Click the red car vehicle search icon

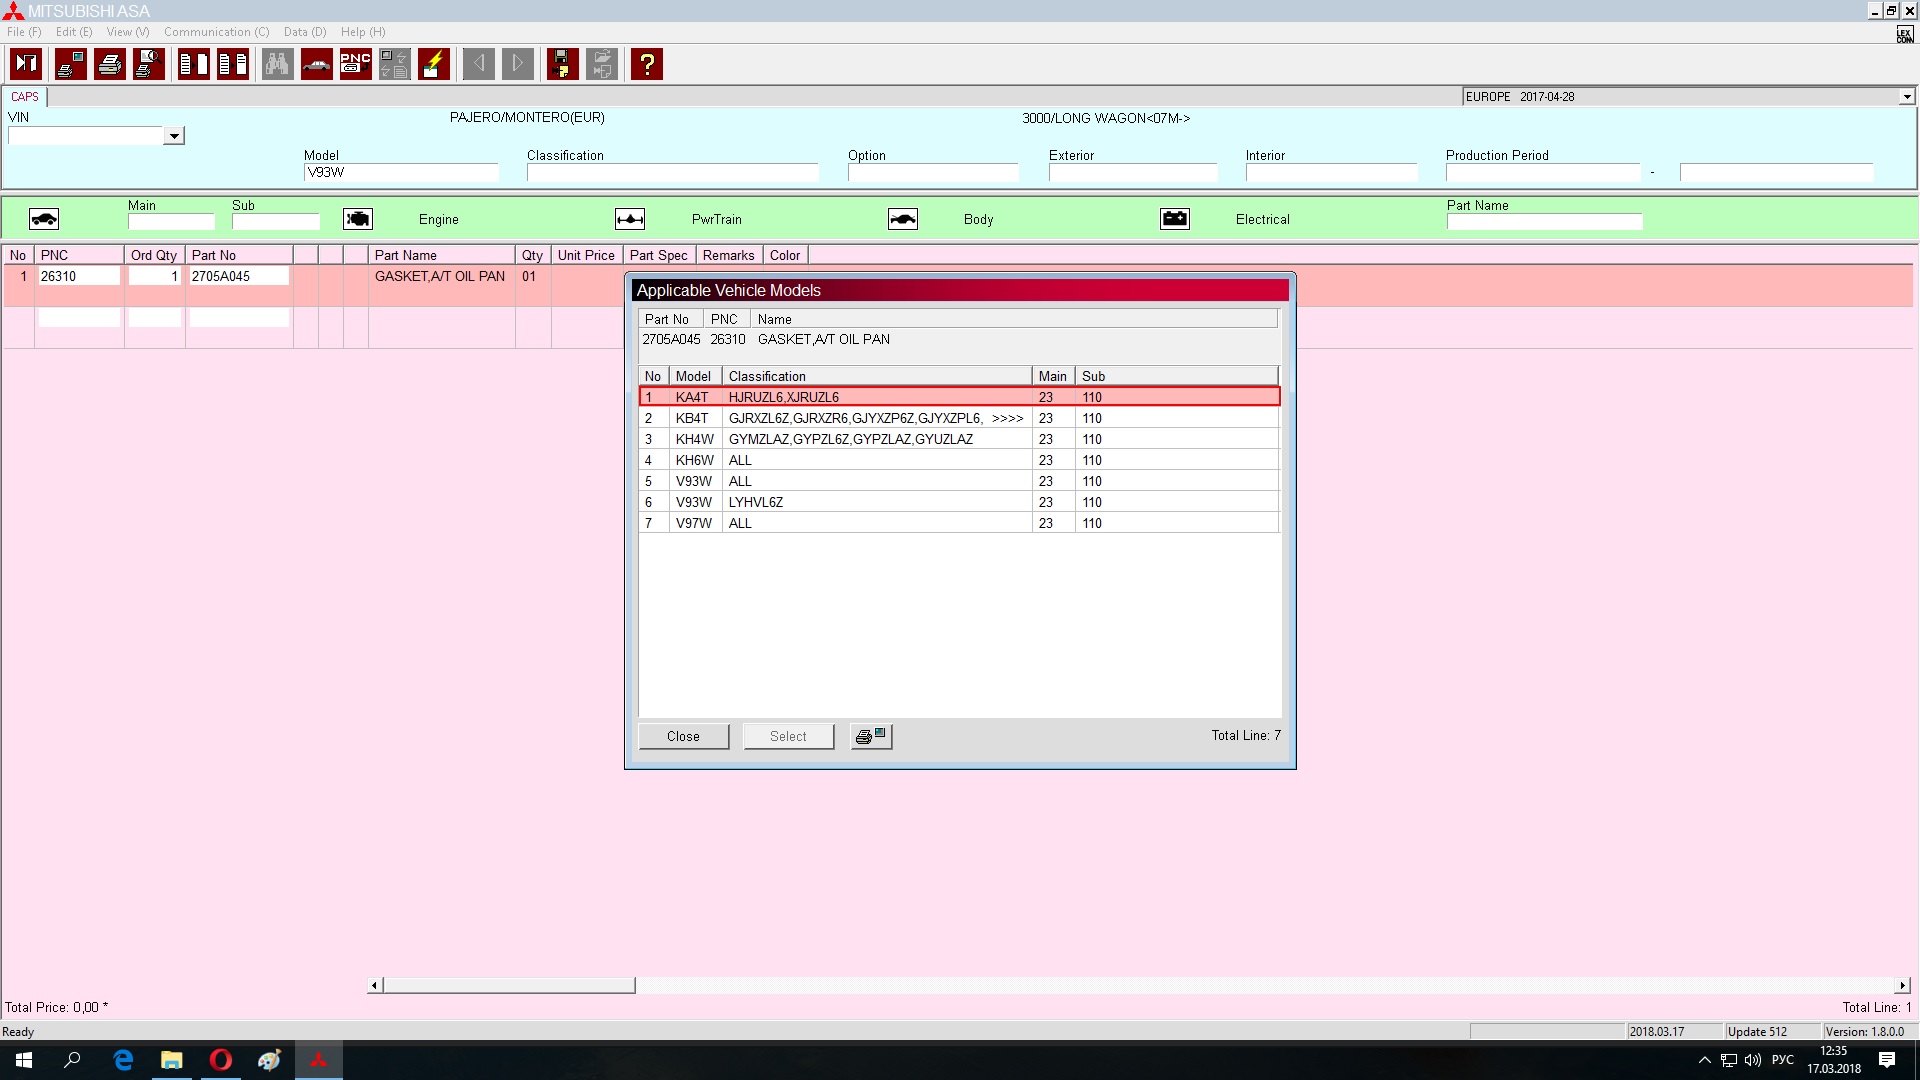(316, 64)
